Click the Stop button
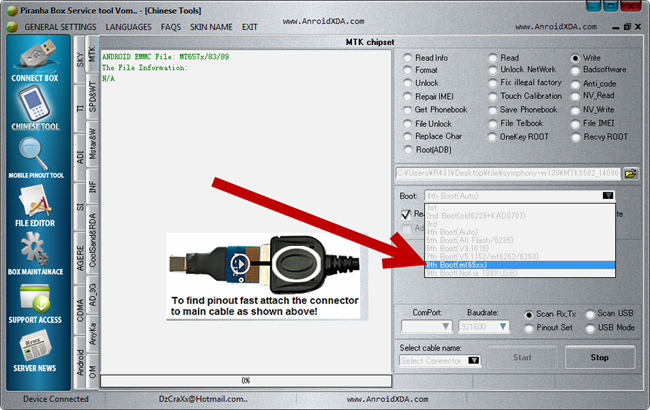This screenshot has height=410, width=650. point(600,357)
